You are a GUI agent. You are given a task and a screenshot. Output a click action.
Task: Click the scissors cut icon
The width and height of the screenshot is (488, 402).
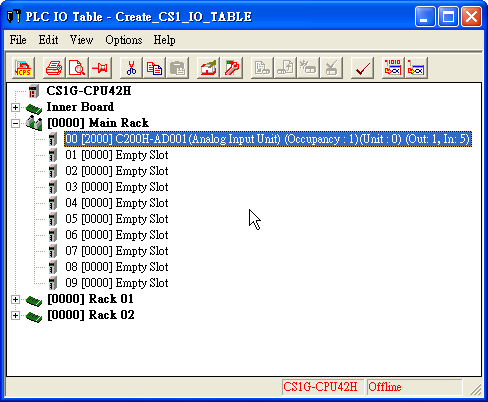(x=131, y=68)
